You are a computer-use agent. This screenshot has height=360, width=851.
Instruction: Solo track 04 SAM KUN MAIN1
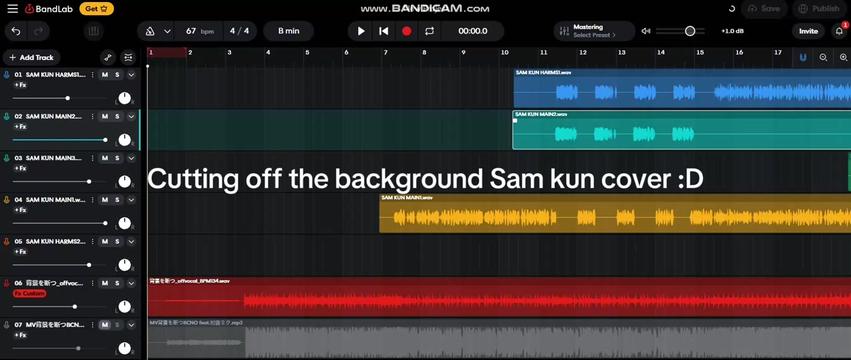tap(117, 200)
